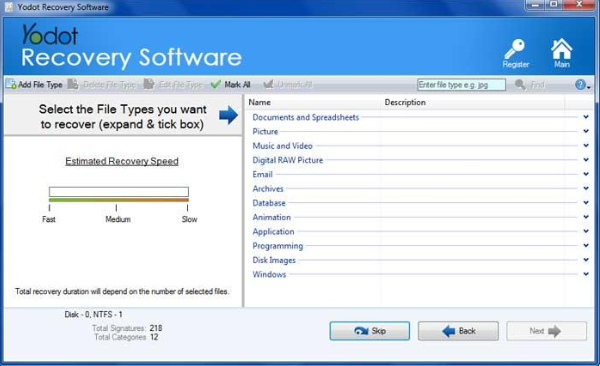Click the Add File Type icon
Viewport: 600px width, 366px height.
[x=11, y=84]
